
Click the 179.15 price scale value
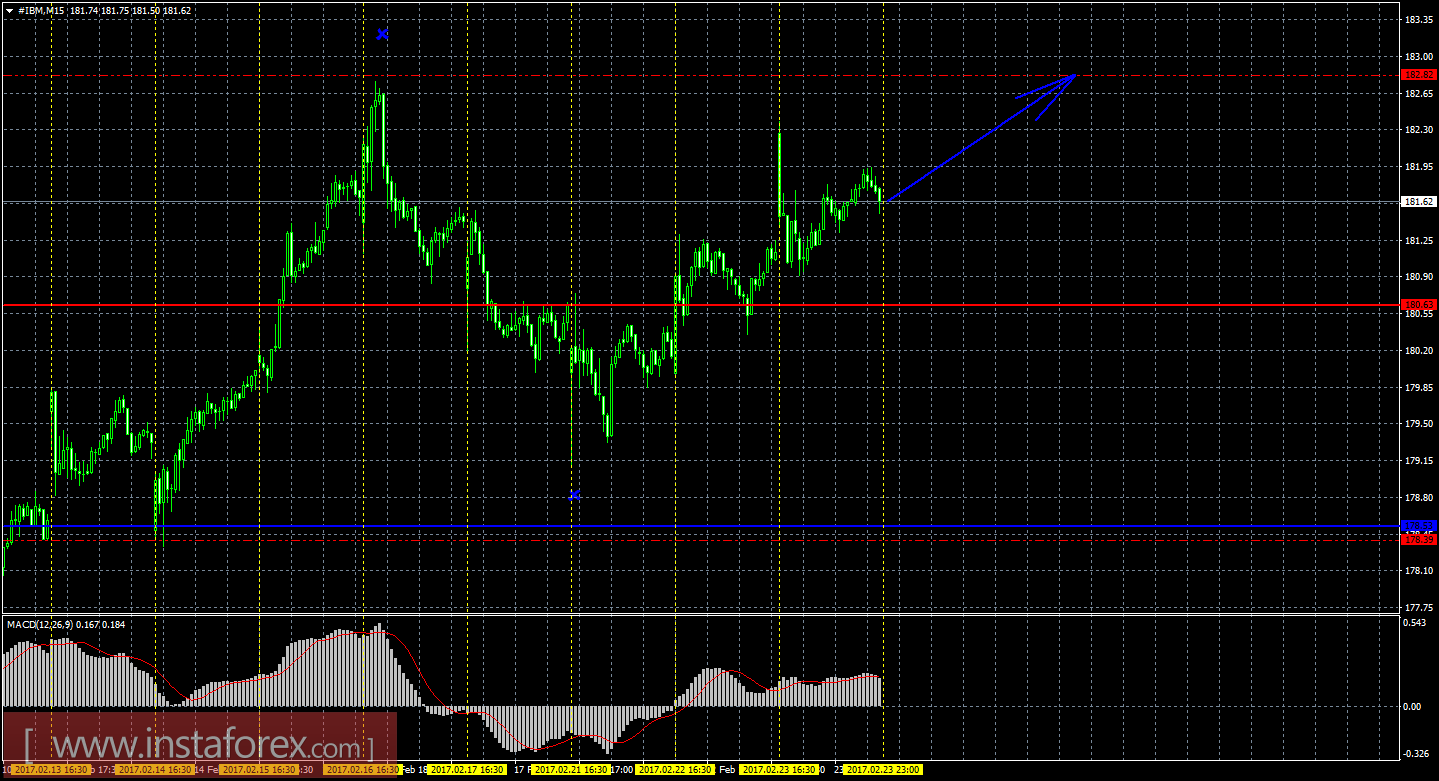click(x=1420, y=461)
